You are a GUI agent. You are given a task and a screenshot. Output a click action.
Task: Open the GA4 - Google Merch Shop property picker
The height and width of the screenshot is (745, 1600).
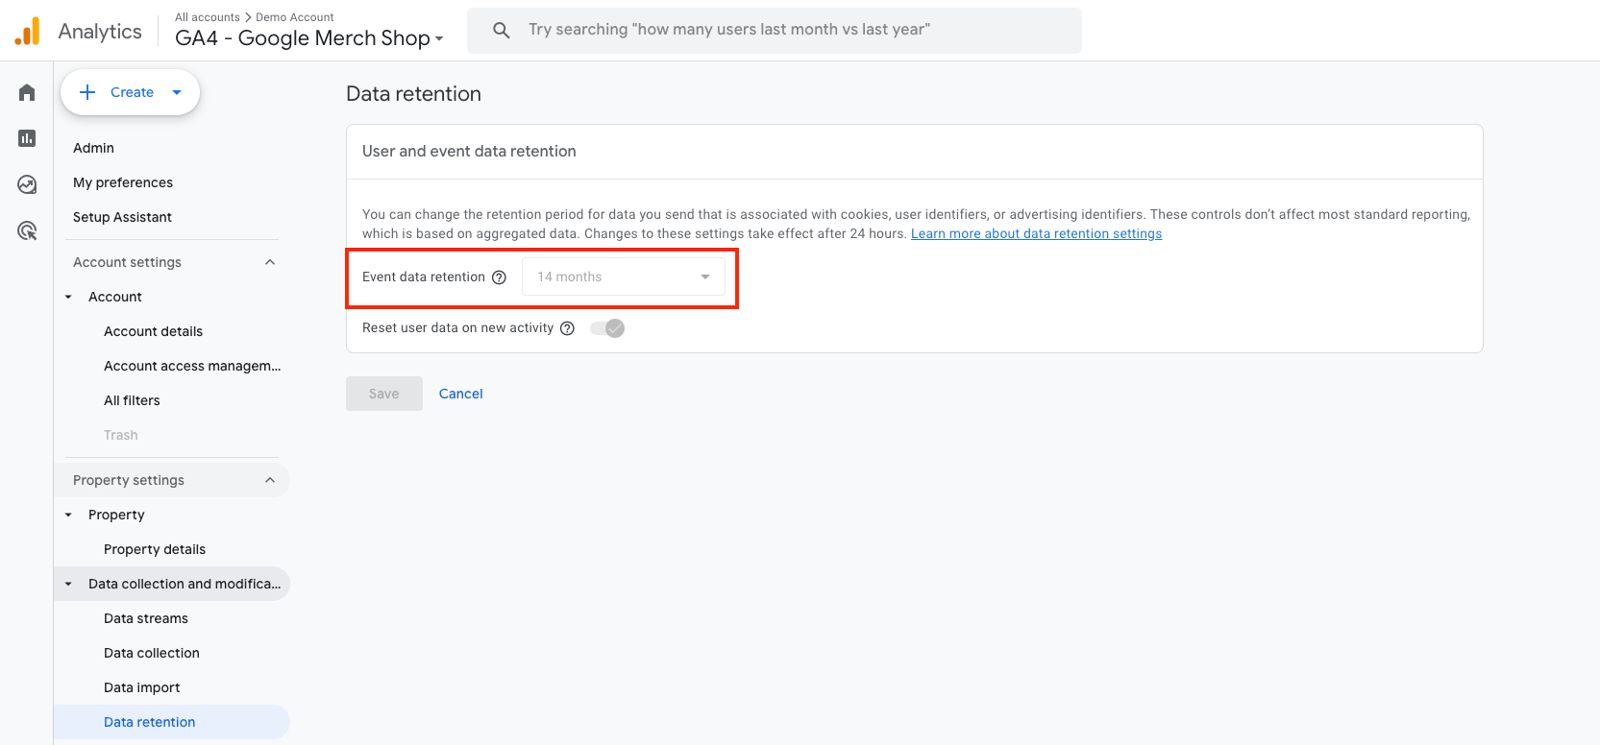coord(309,38)
